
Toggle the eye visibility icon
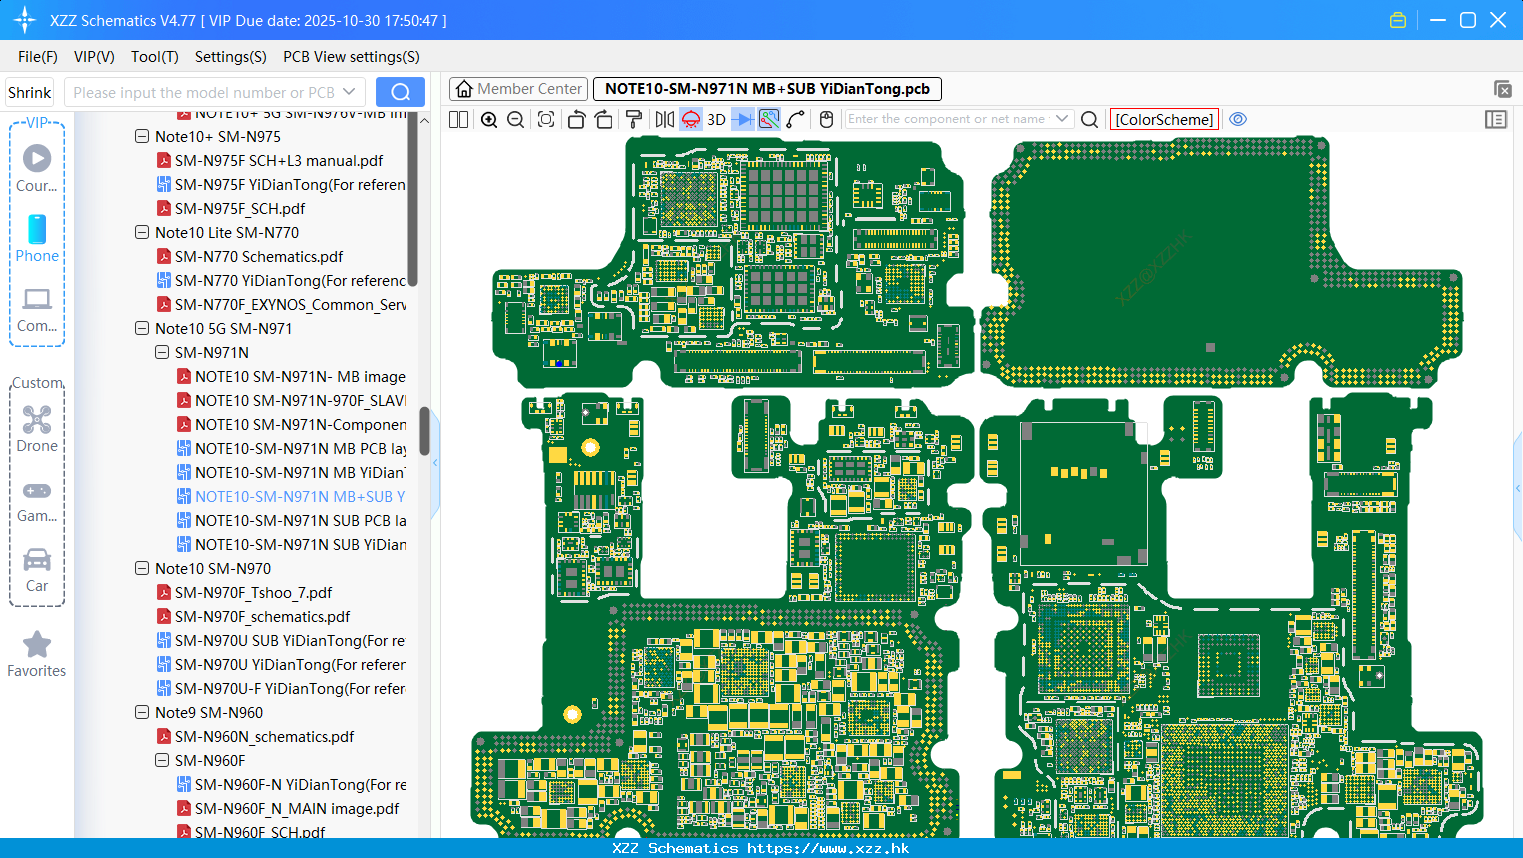click(1238, 119)
